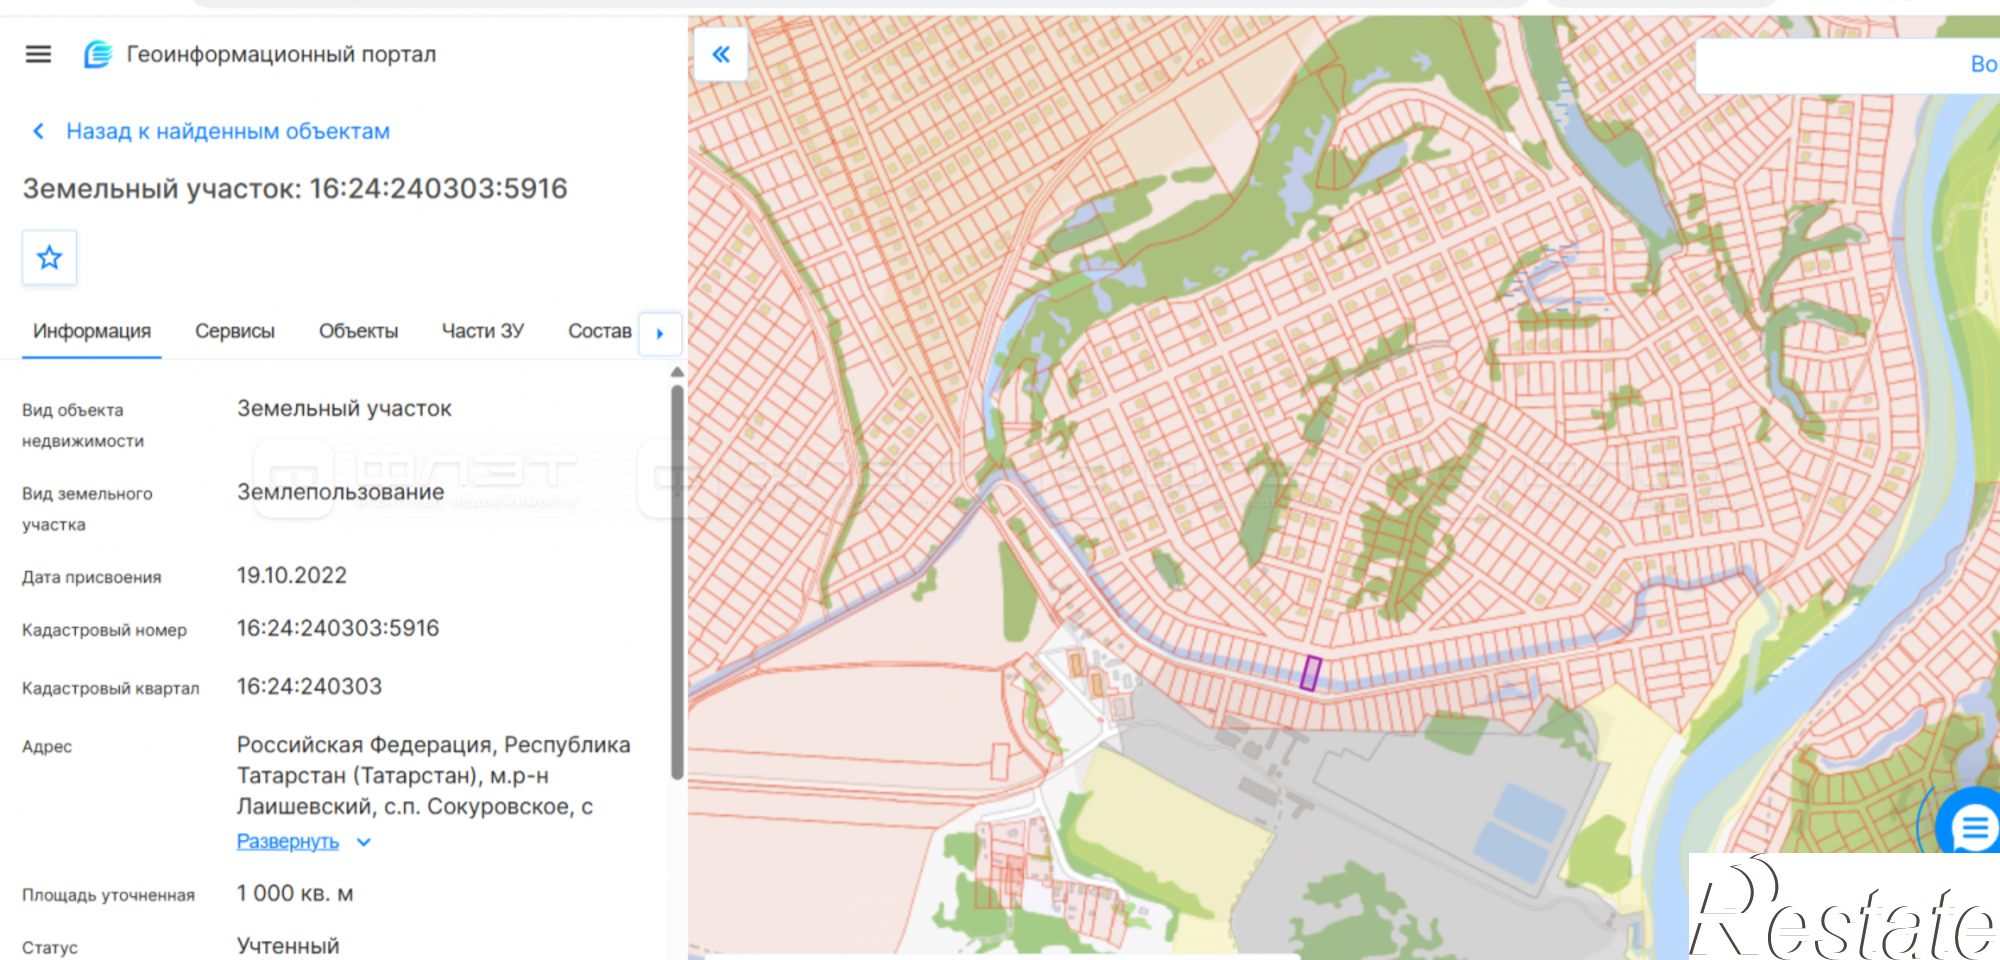Select the Части ЗУ tab
2000x960 pixels.
pos(483,331)
